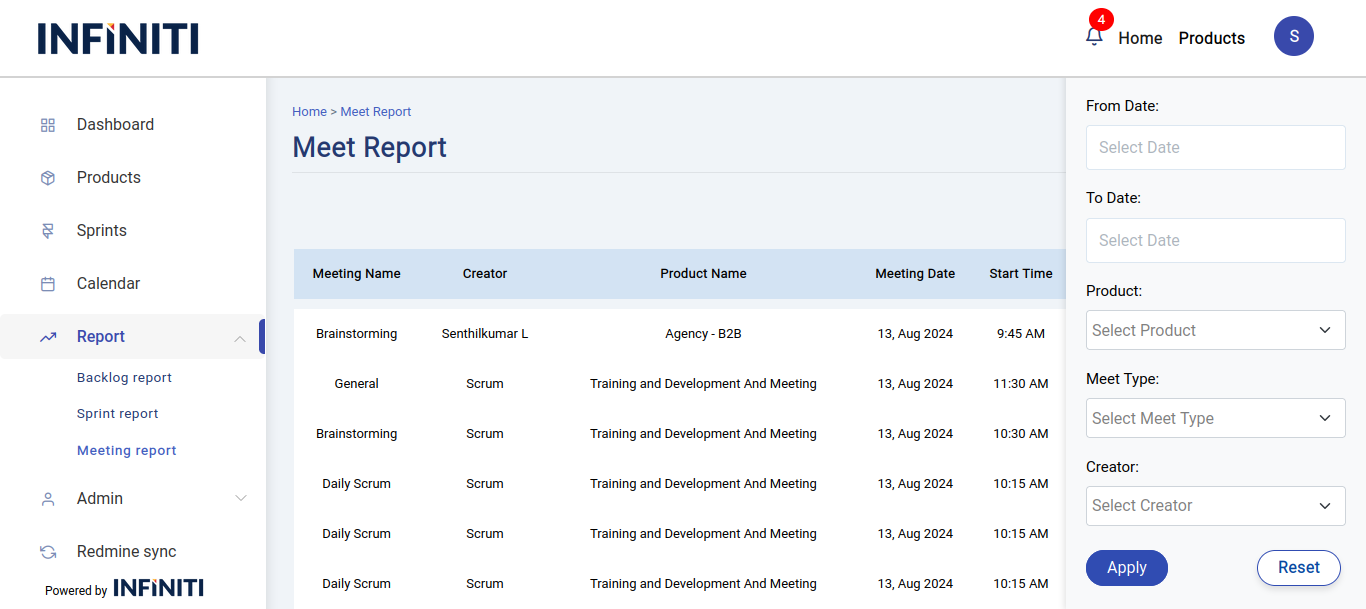Go to Home via breadcrumb link
This screenshot has height=609, width=1366.
[x=309, y=112]
